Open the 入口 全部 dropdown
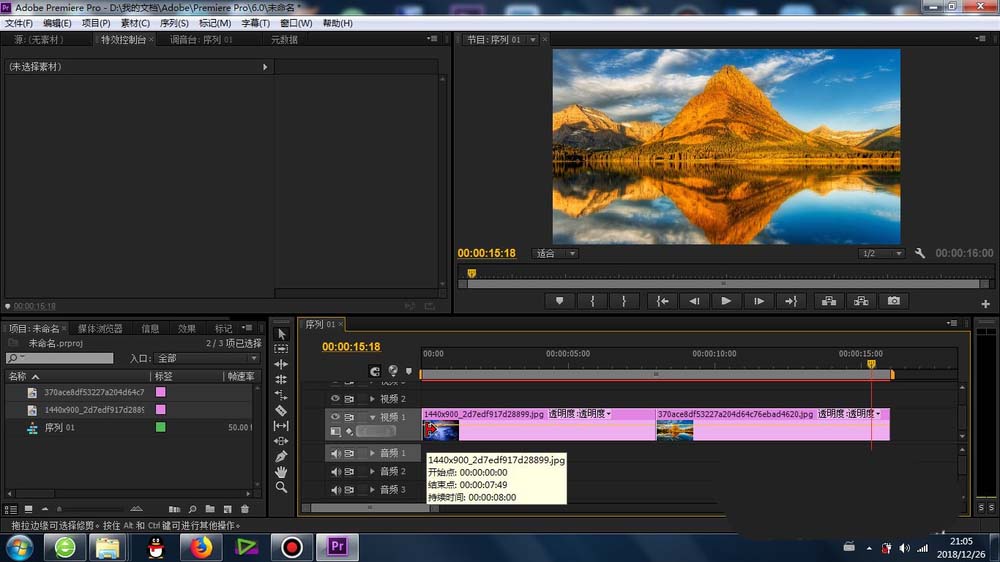 pyautogui.click(x=207, y=359)
